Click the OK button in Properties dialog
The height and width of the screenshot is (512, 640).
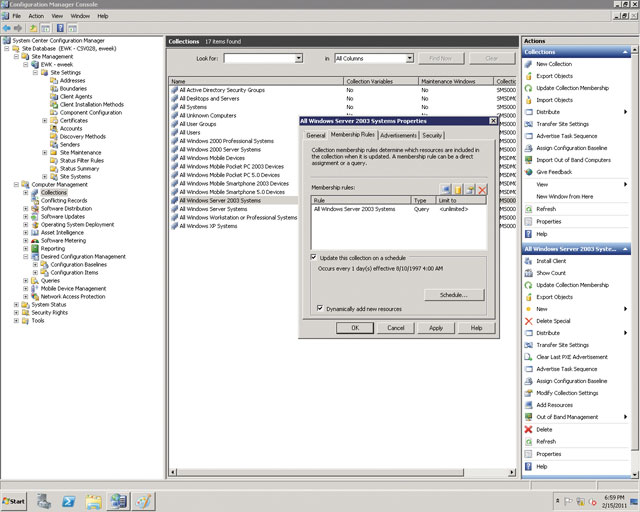pyautogui.click(x=355, y=328)
